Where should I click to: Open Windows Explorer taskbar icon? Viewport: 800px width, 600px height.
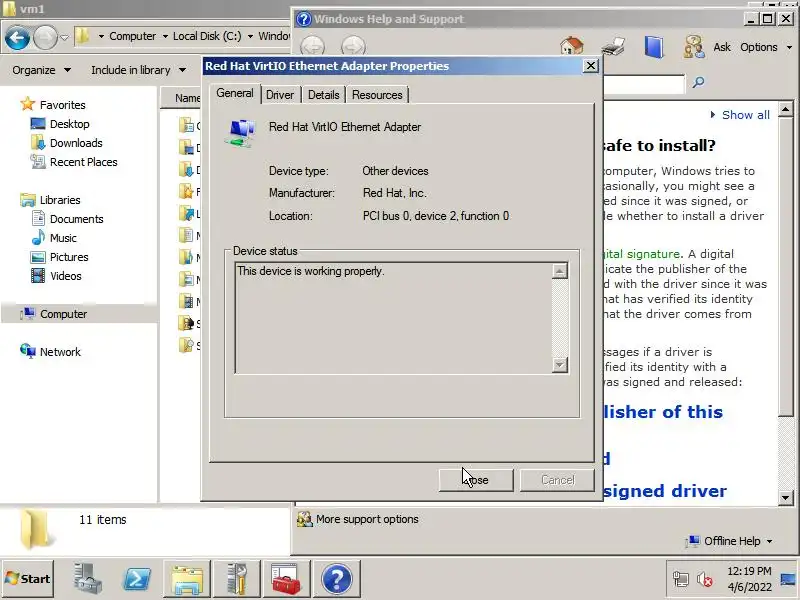pos(187,579)
